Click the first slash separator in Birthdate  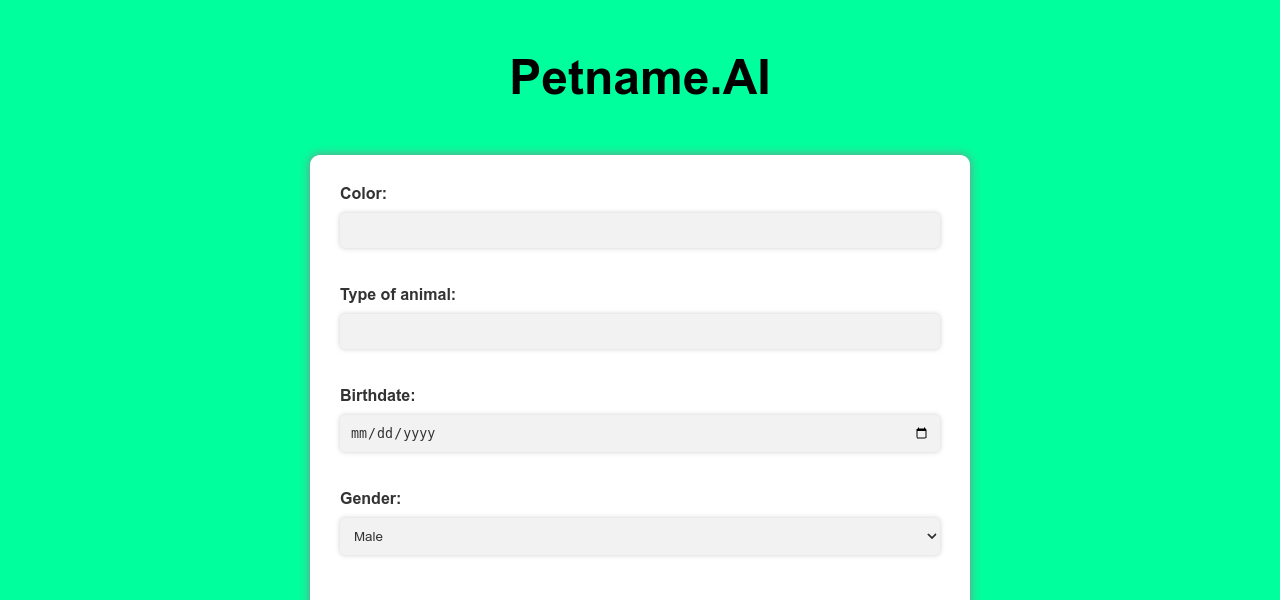click(373, 434)
